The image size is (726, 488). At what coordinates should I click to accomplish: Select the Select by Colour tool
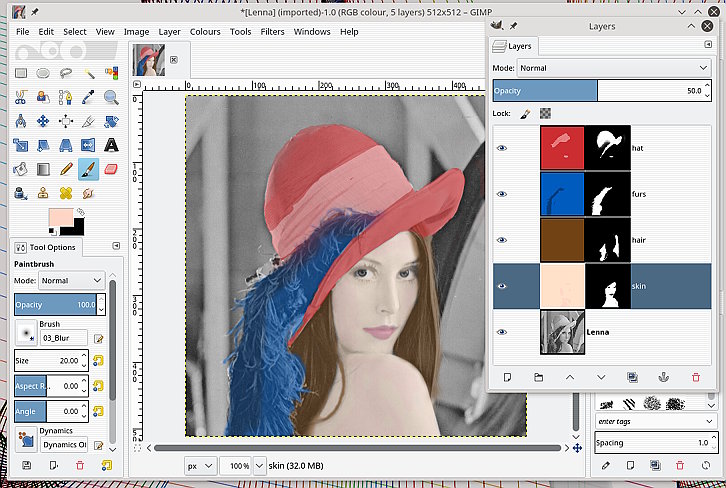(x=111, y=73)
